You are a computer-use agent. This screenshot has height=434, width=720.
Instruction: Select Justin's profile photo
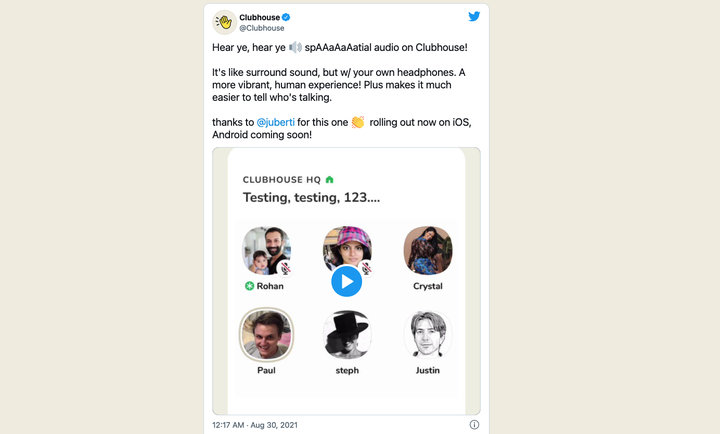[428, 334]
